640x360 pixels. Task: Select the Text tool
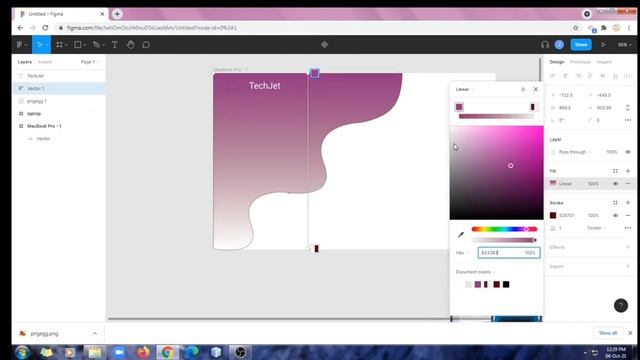pos(115,44)
